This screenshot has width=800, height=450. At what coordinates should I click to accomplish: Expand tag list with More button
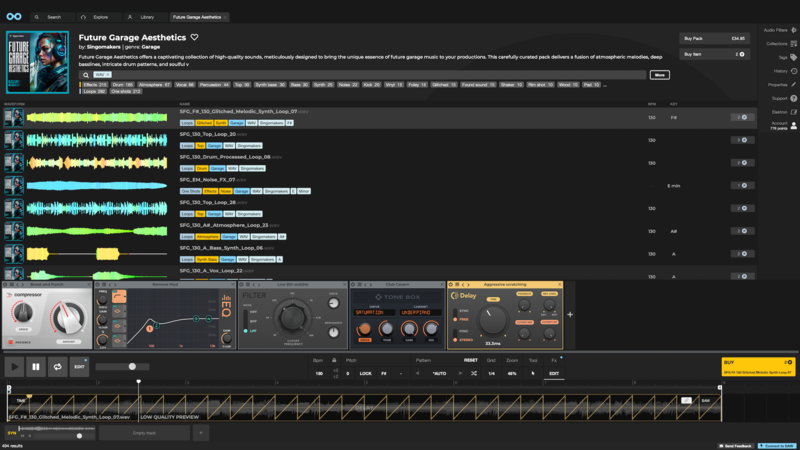[x=659, y=75]
